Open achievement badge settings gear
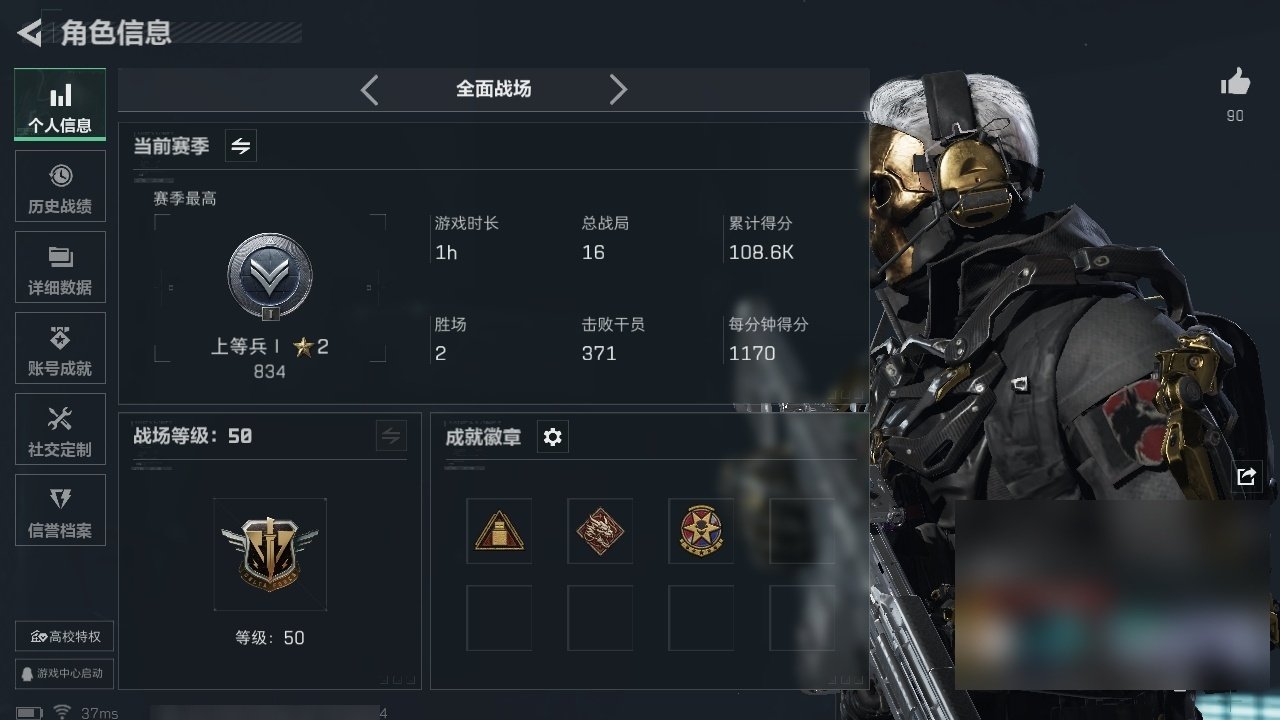Screen dimensions: 1280x720 click(552, 437)
